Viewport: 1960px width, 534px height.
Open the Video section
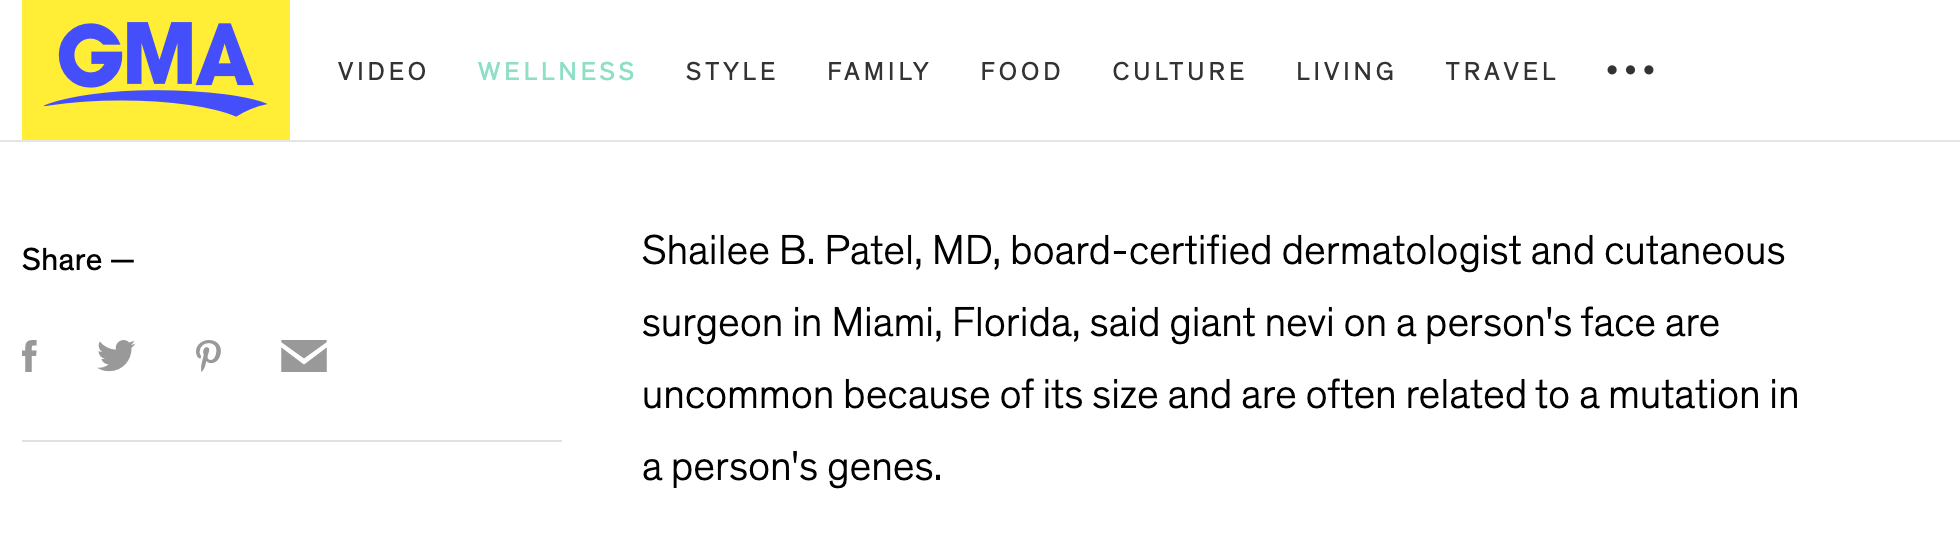click(x=383, y=72)
